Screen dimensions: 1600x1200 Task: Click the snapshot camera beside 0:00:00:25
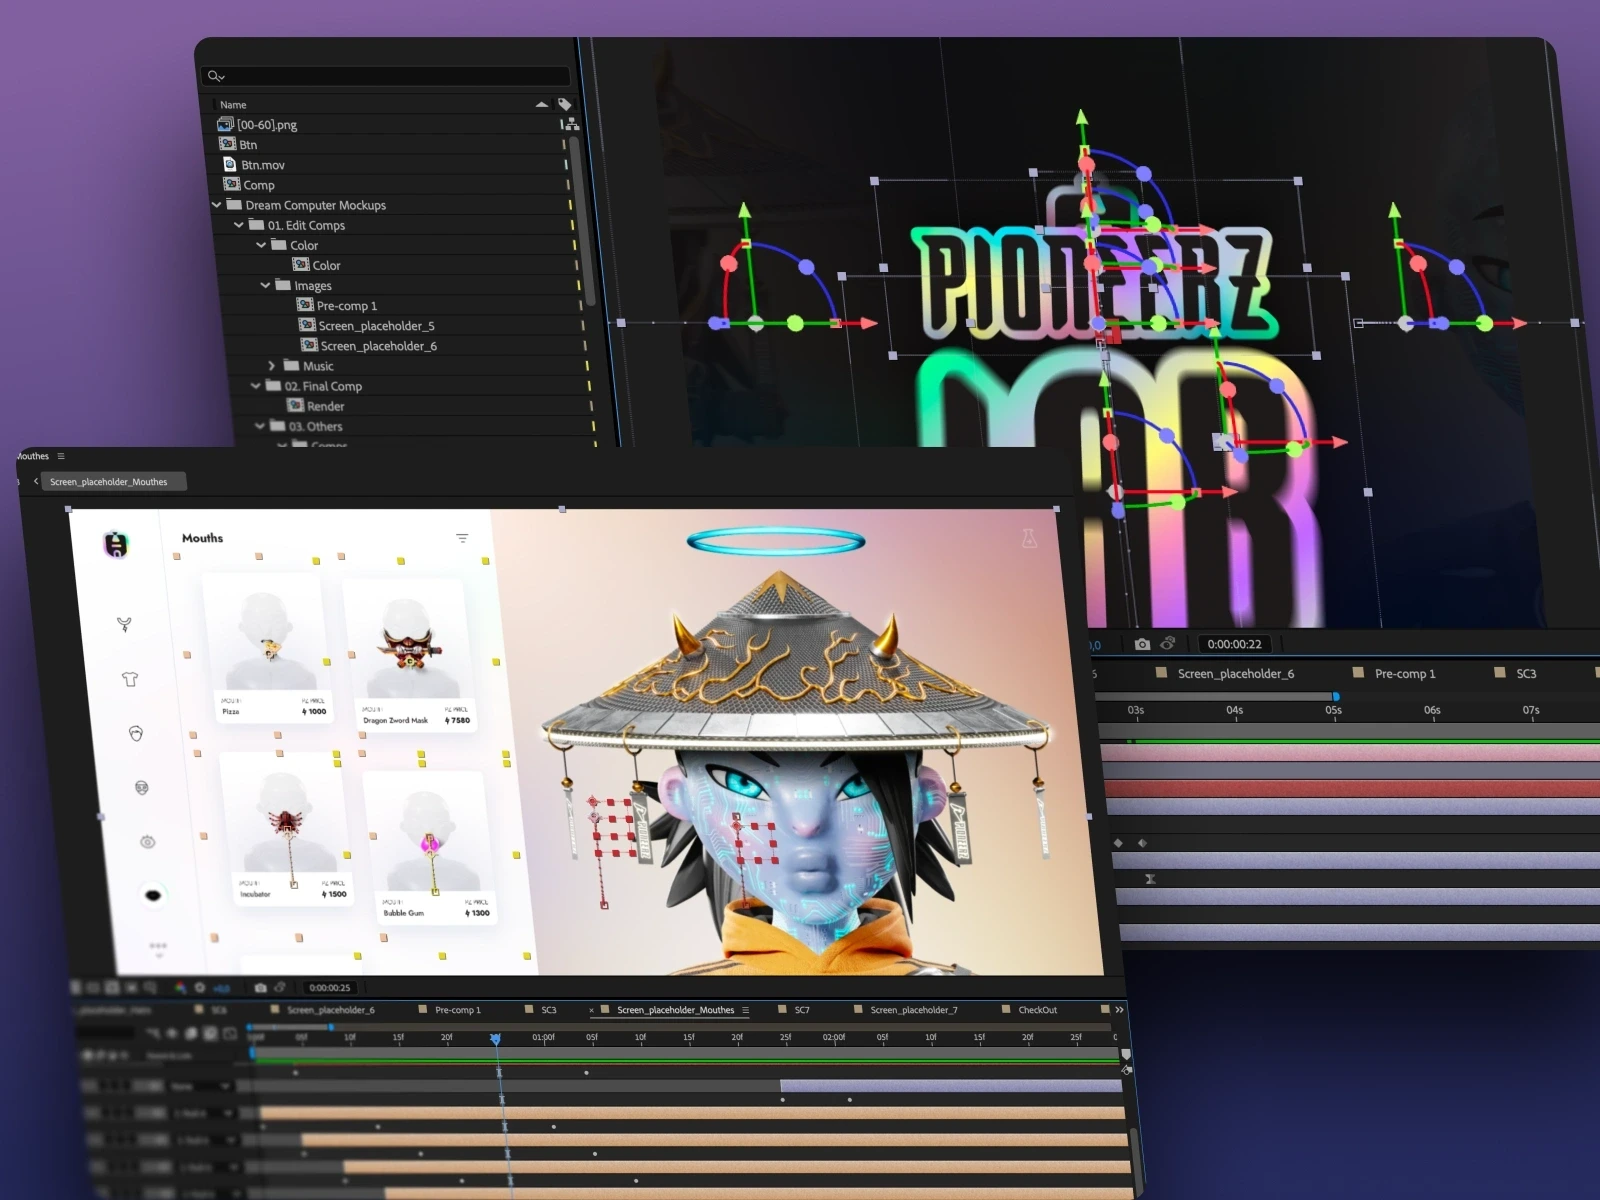point(261,988)
